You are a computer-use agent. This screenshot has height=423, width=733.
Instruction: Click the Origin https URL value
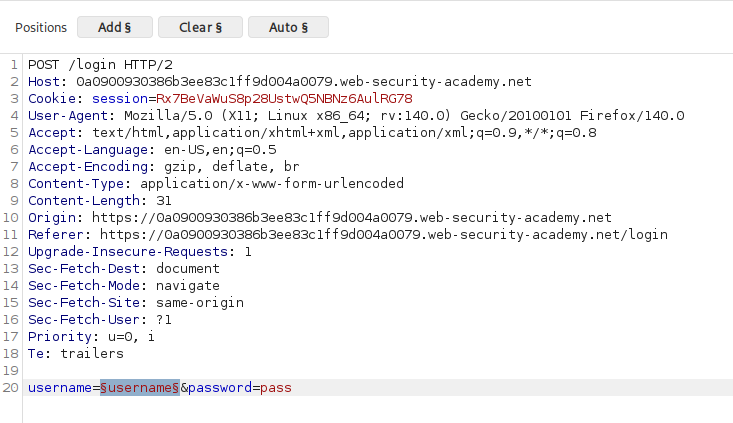click(x=352, y=218)
